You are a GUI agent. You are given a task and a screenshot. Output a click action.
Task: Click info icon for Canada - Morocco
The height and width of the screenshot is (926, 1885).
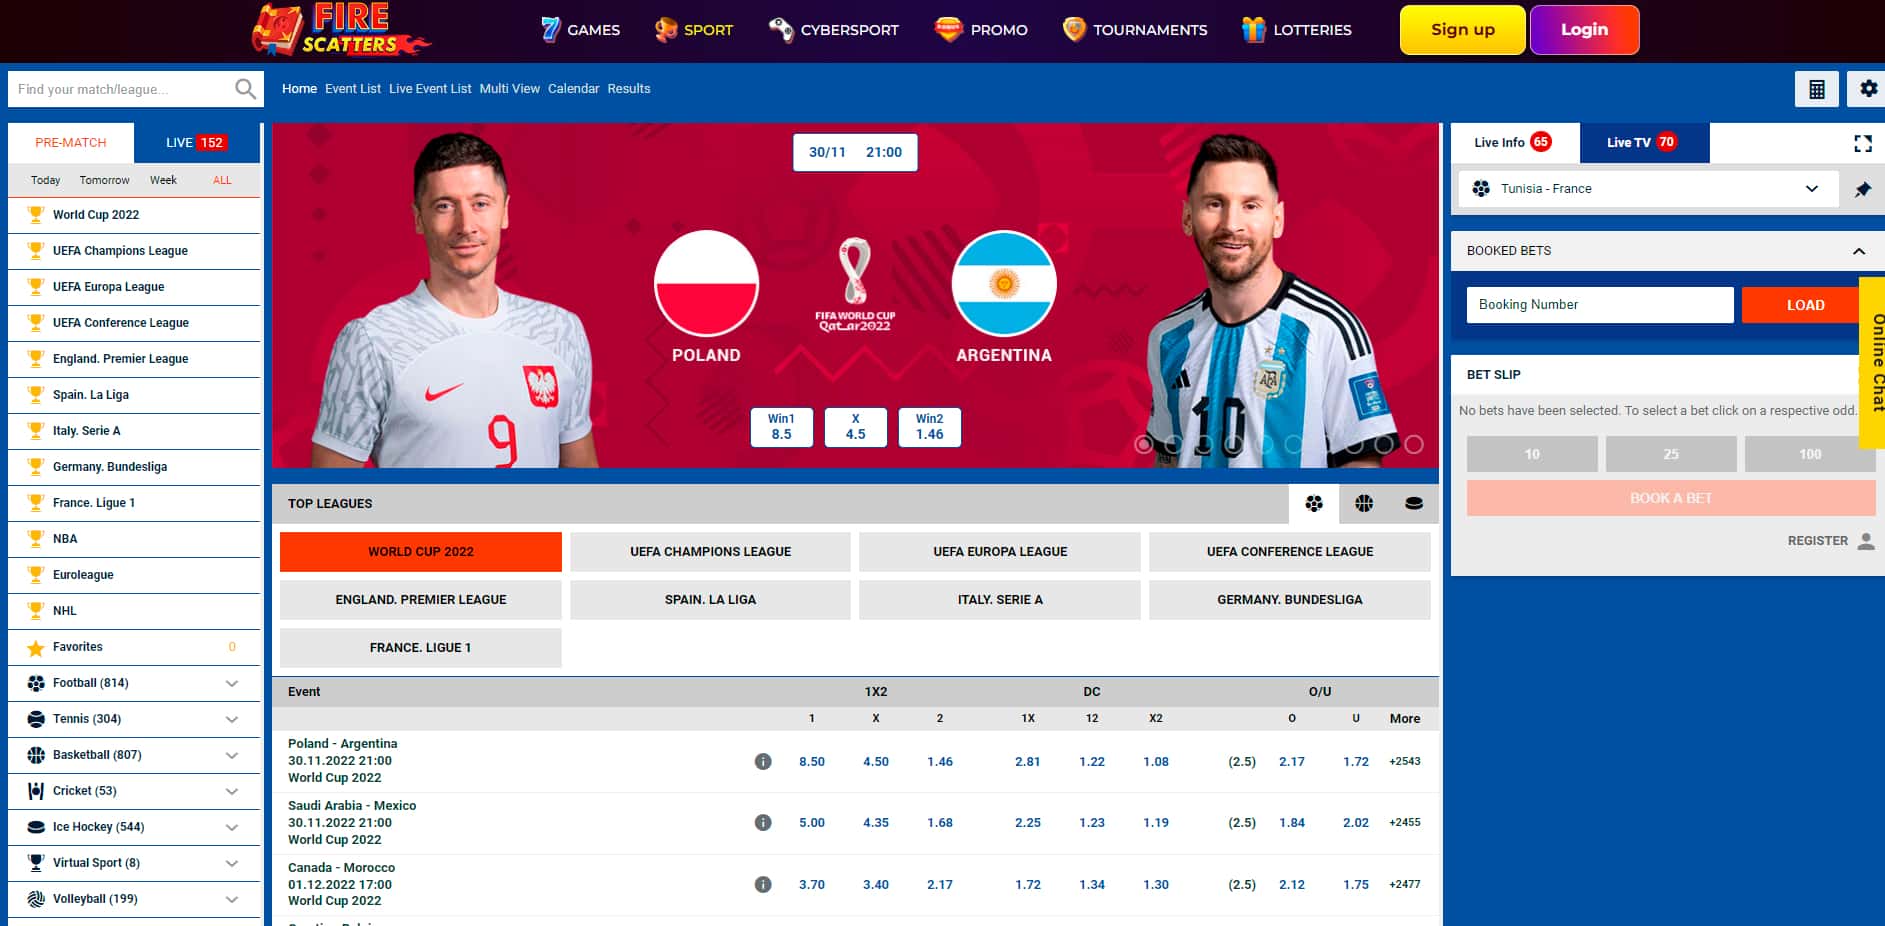coord(763,885)
